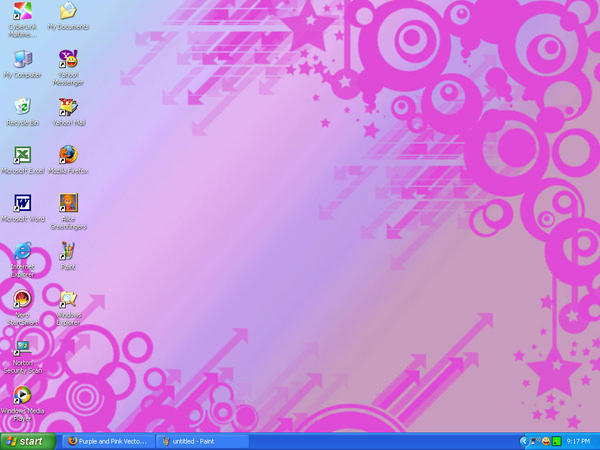Viewport: 600px width, 450px height.
Task: Select the My Computer desktop icon
Action: click(x=23, y=59)
